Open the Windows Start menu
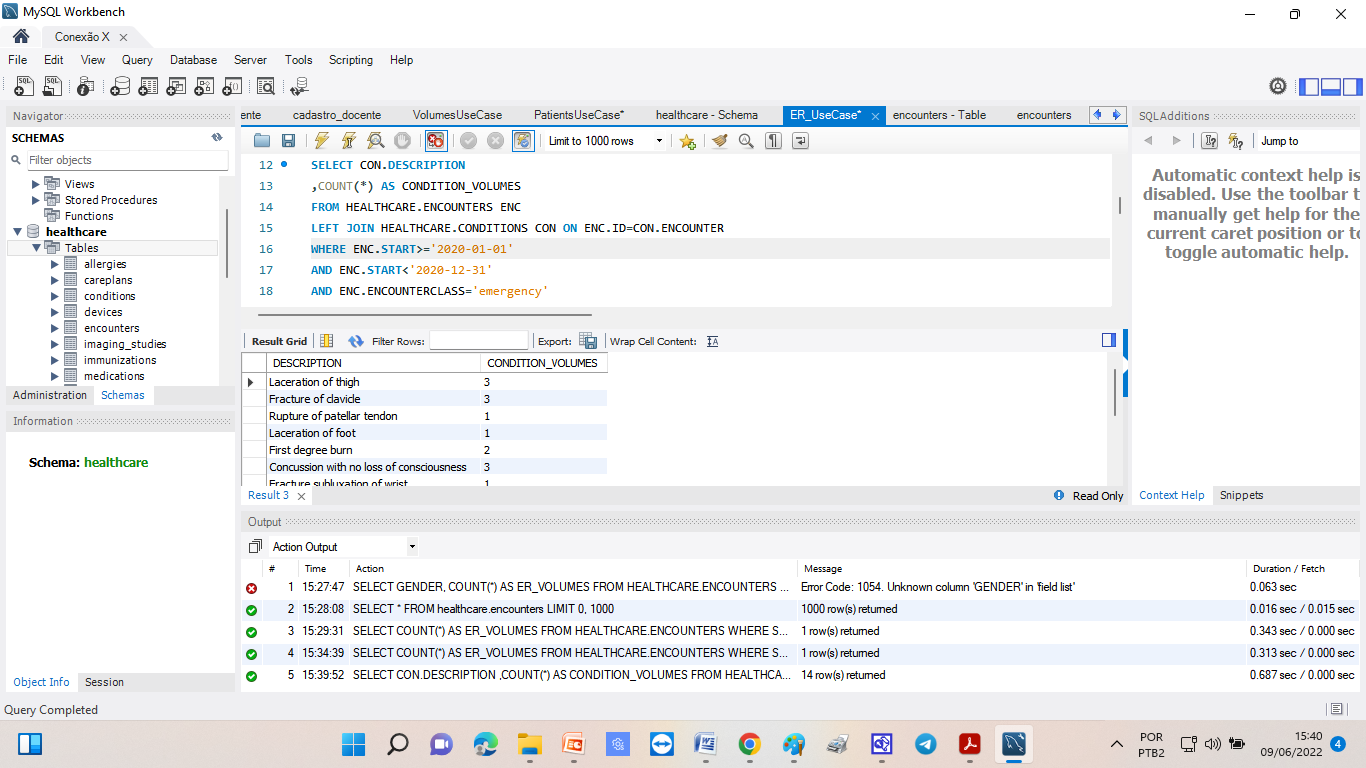 click(354, 744)
